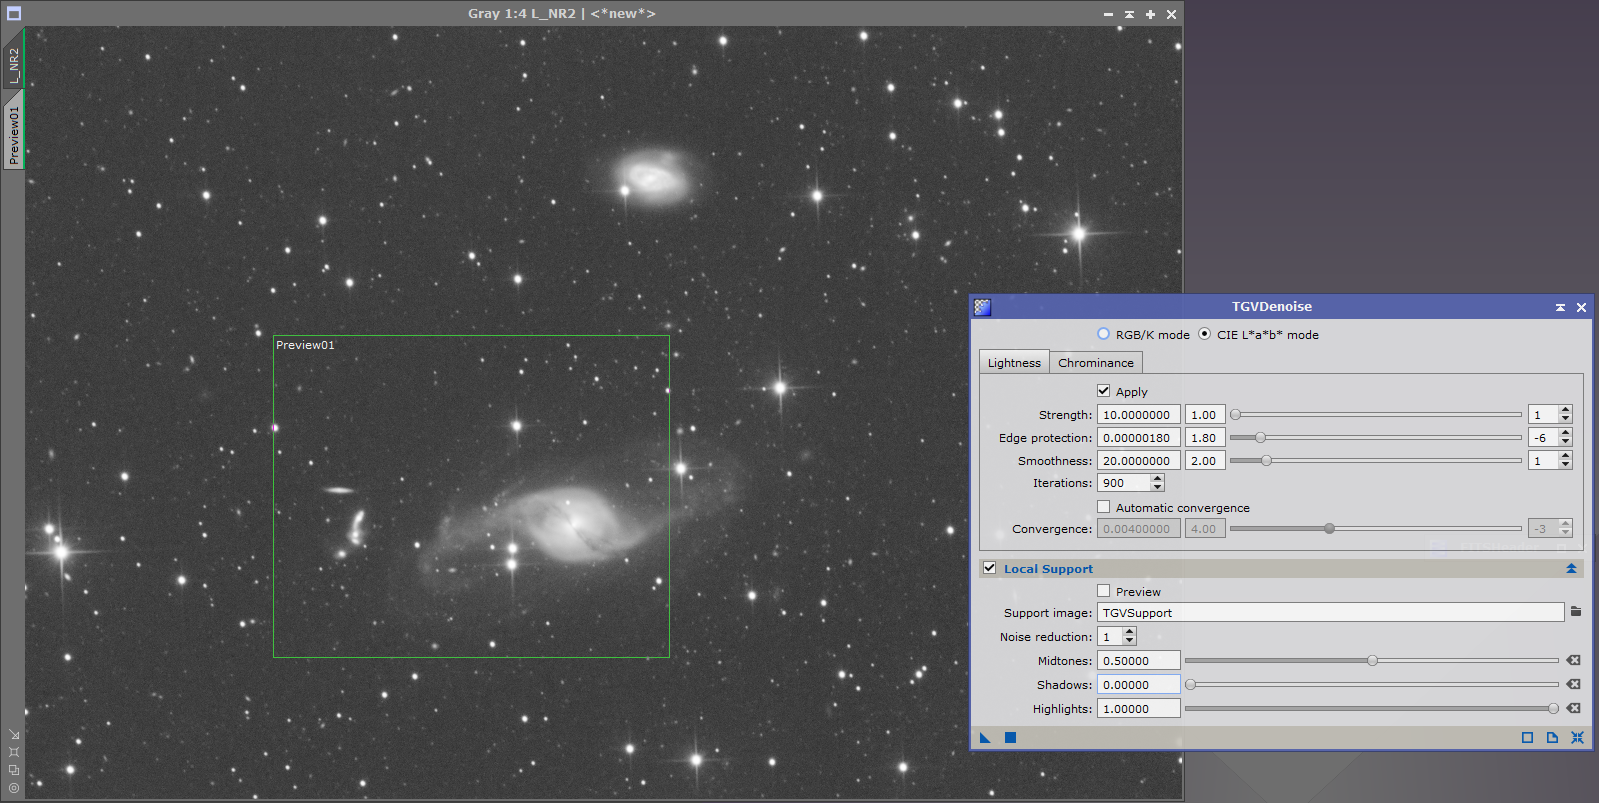
Task: Collapse the Local Support section
Action: tap(1571, 568)
